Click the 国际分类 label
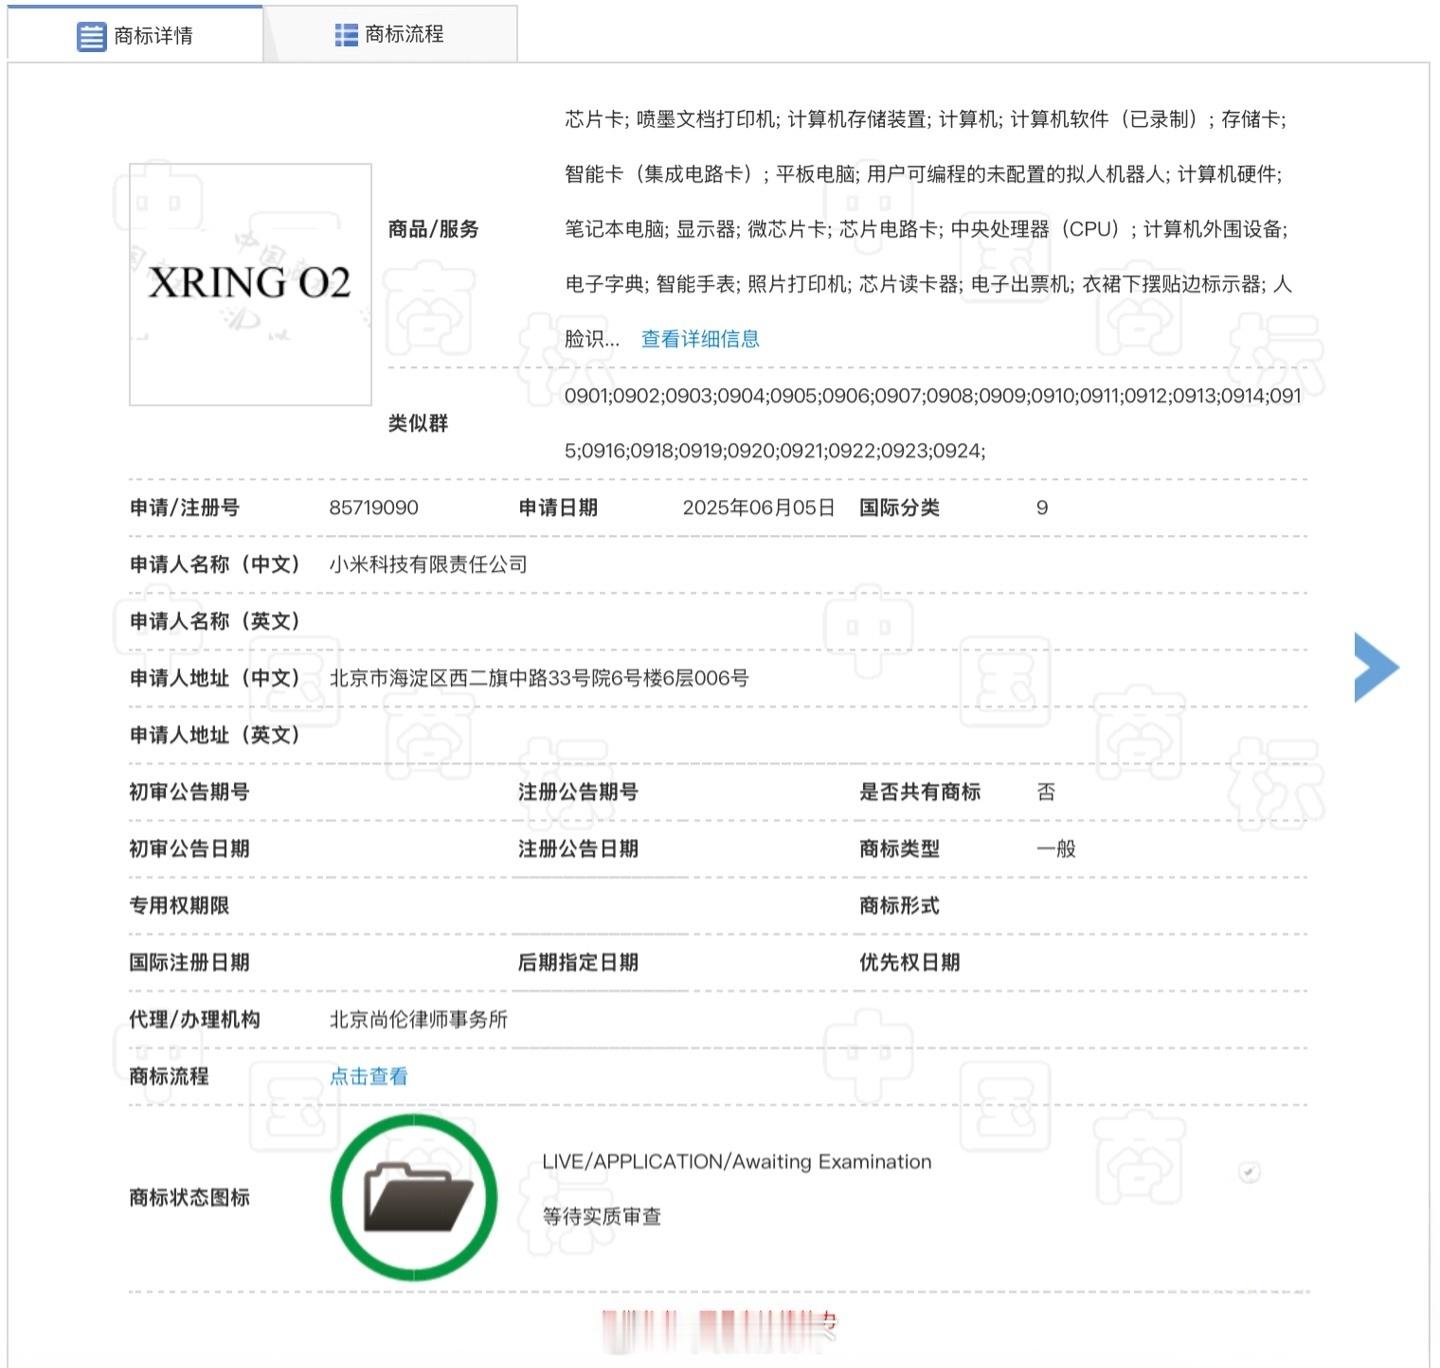Image resolution: width=1440 pixels, height=1368 pixels. point(900,508)
